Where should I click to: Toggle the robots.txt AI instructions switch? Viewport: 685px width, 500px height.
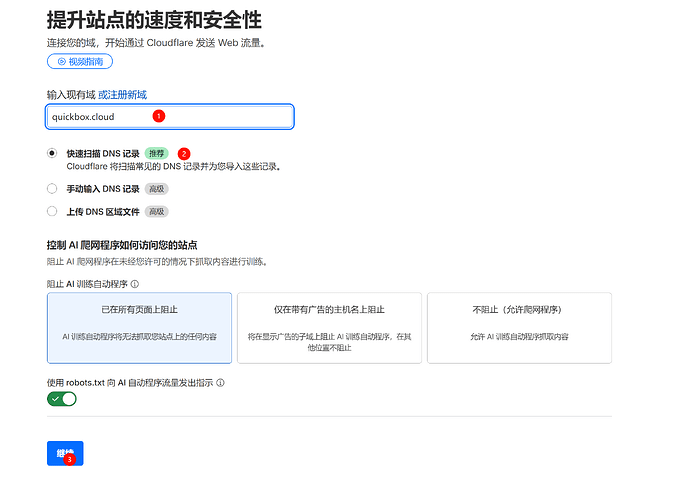[x=62, y=399]
